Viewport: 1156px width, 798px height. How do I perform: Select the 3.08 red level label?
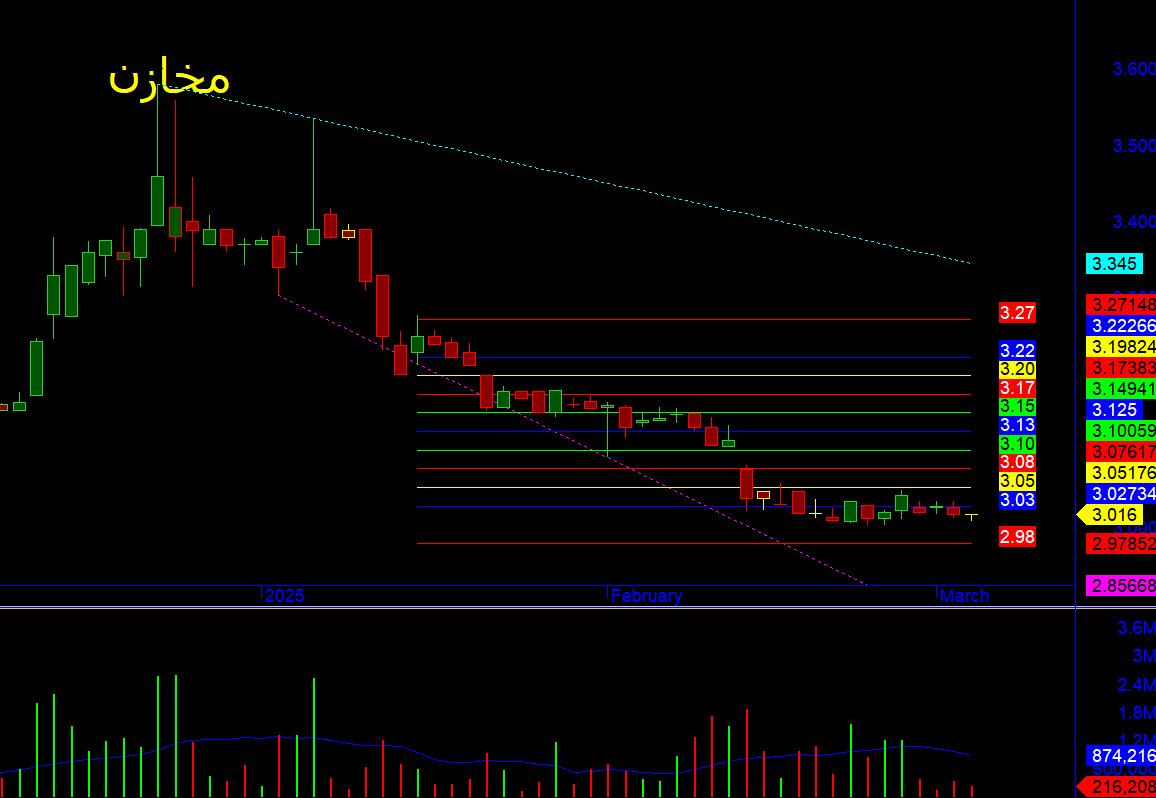[1017, 462]
